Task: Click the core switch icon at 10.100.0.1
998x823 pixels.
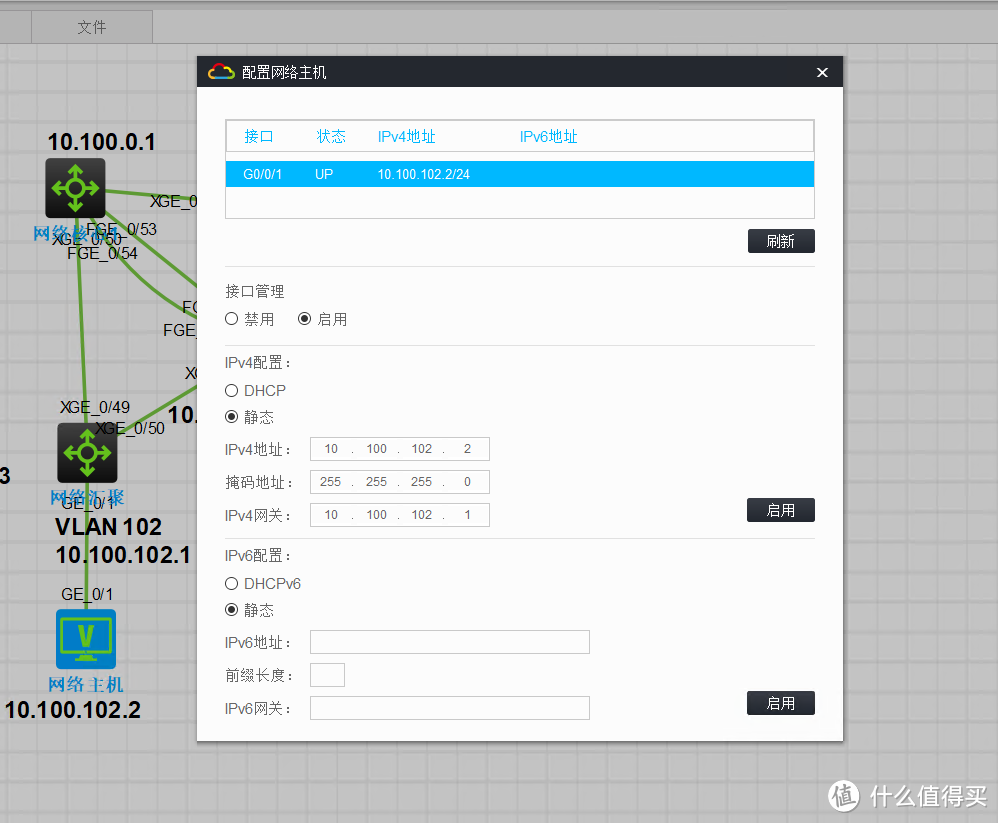Action: 75,187
